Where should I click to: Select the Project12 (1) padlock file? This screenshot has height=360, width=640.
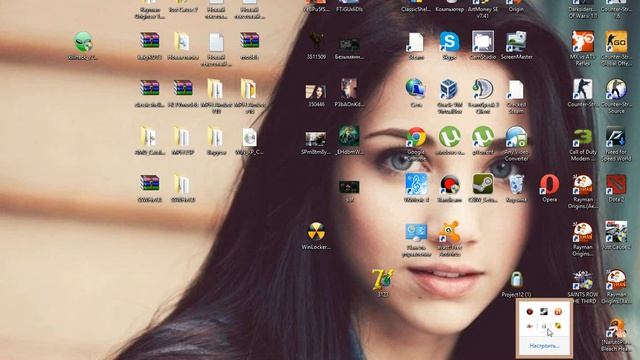(x=516, y=279)
